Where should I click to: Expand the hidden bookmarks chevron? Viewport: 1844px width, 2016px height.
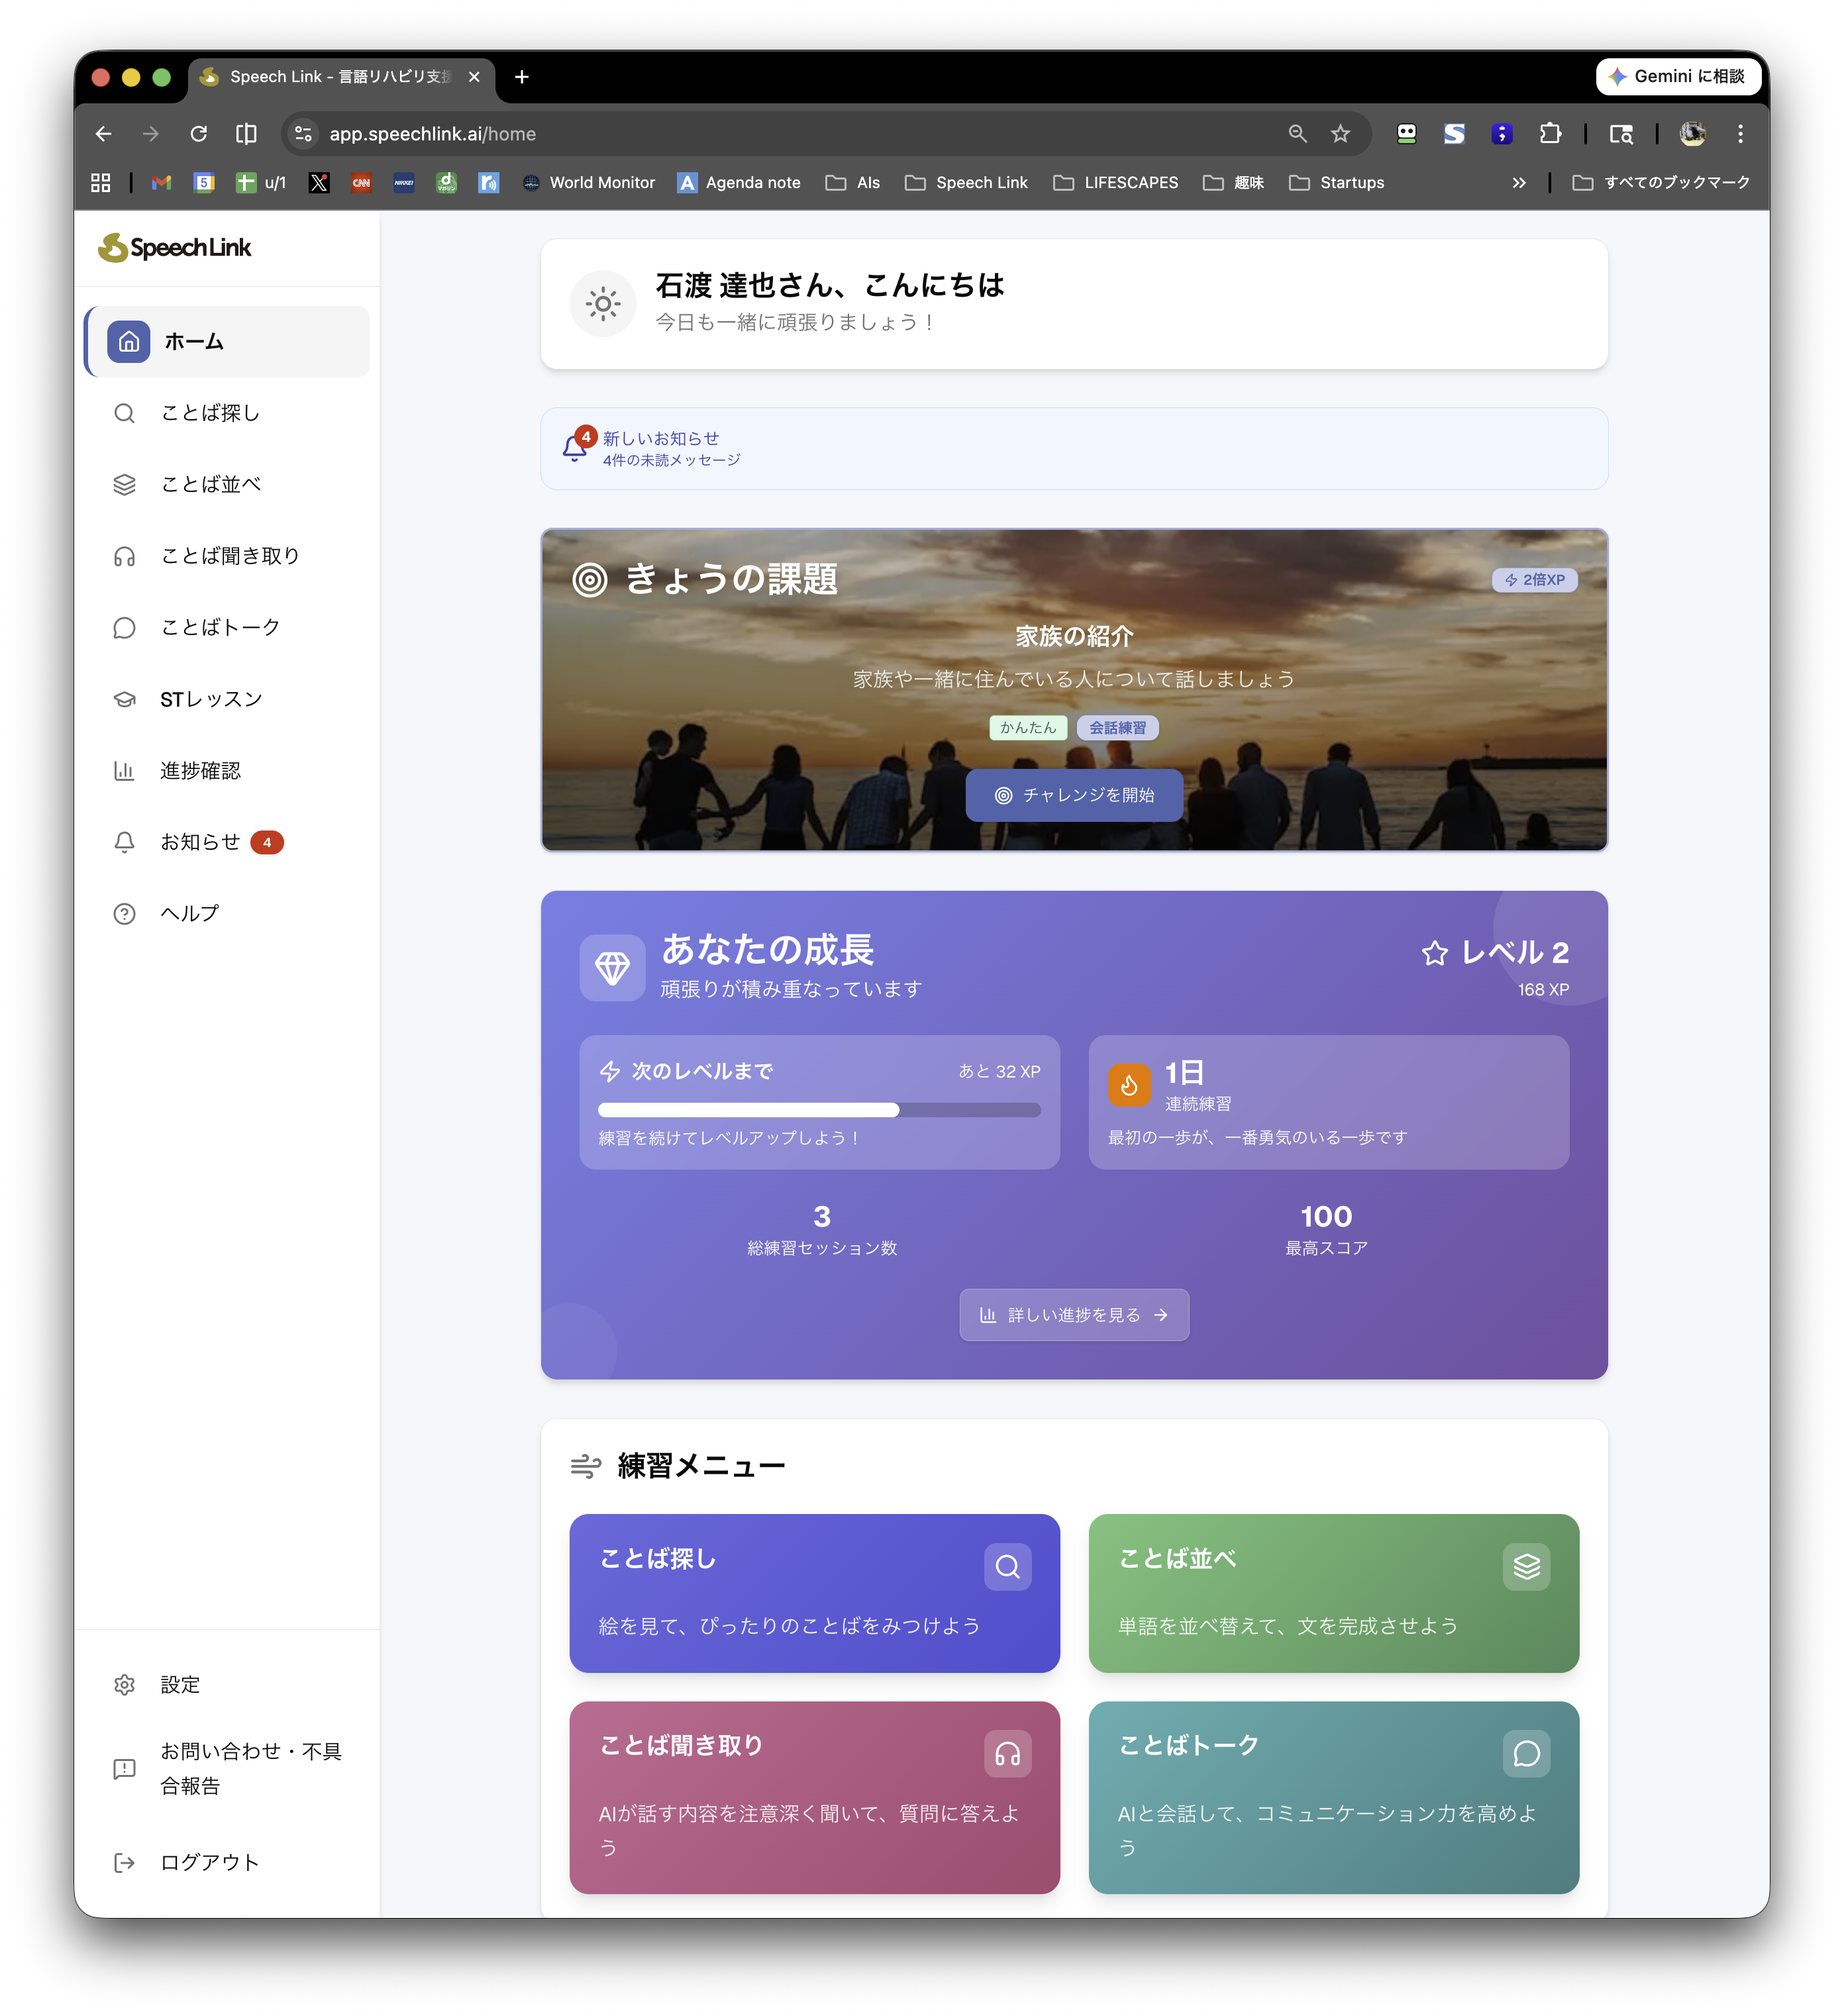[x=1518, y=183]
